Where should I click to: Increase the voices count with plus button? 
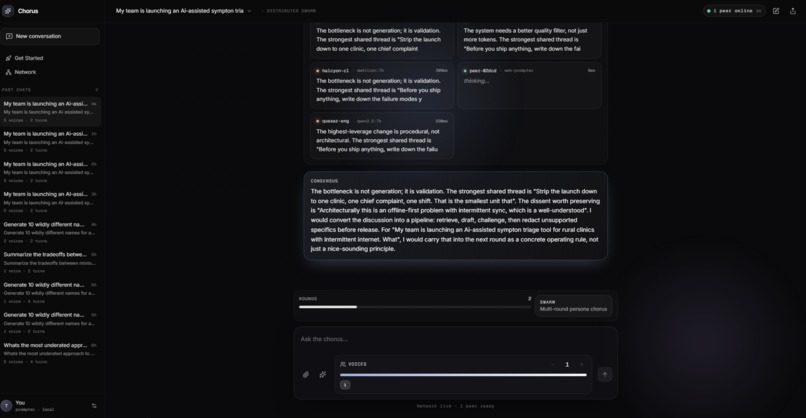click(x=582, y=365)
